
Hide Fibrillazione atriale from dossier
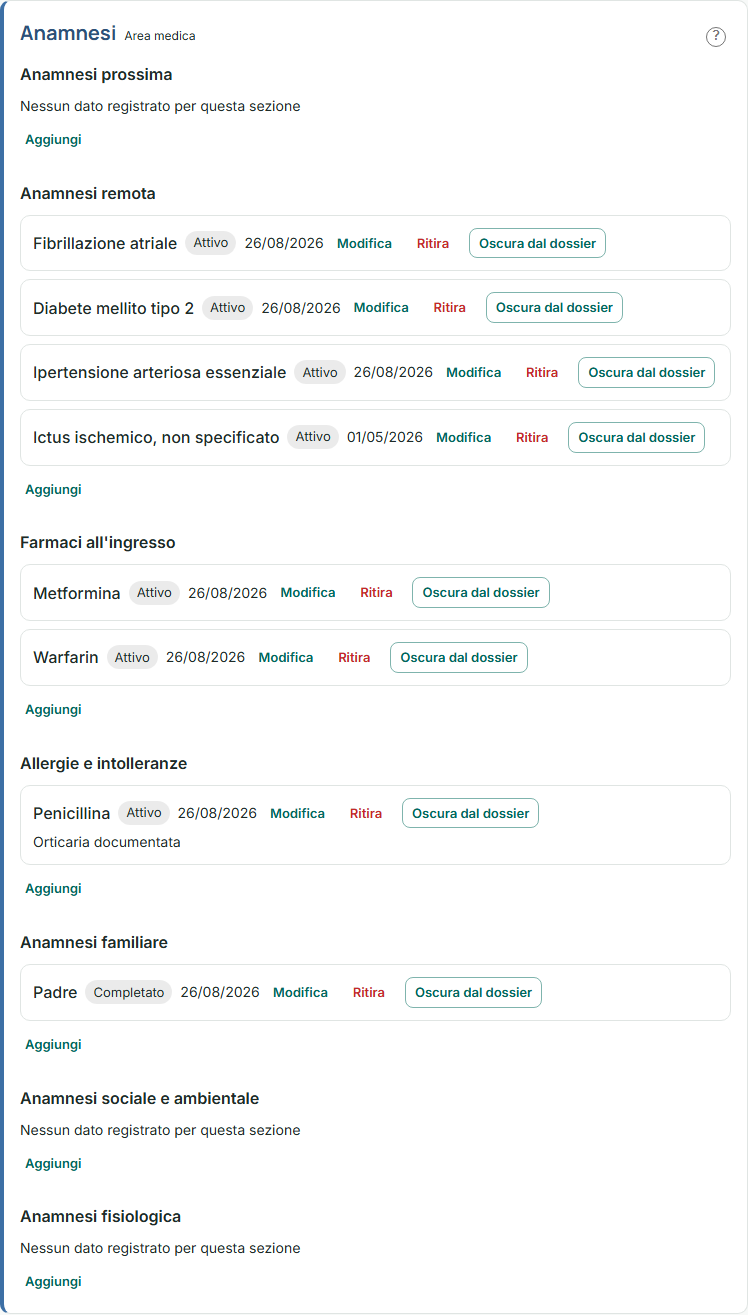point(537,243)
